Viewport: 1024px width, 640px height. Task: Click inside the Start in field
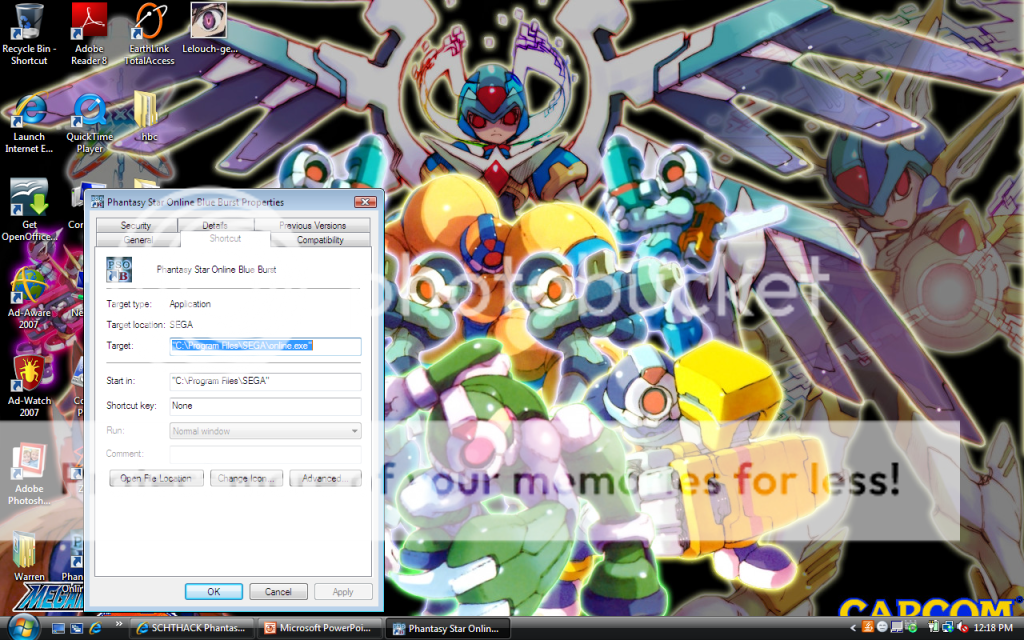pyautogui.click(x=264, y=381)
